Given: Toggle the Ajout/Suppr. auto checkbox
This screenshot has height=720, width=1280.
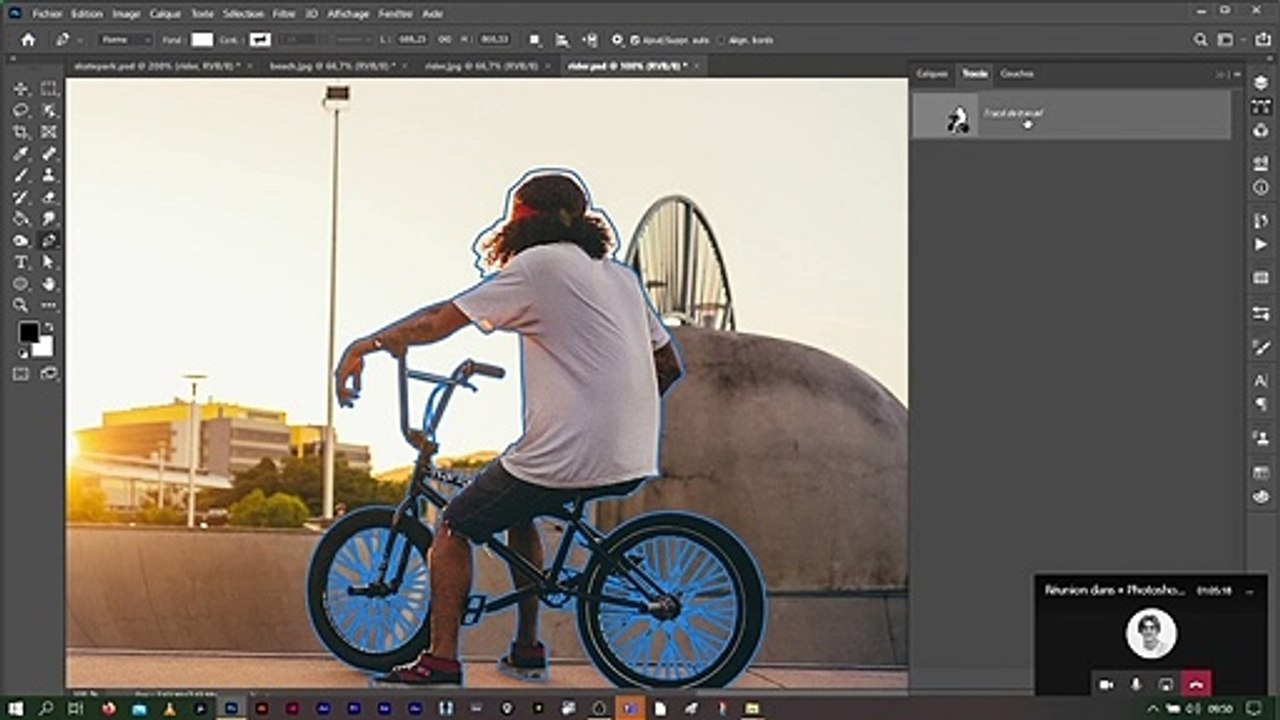Looking at the screenshot, I should [636, 40].
